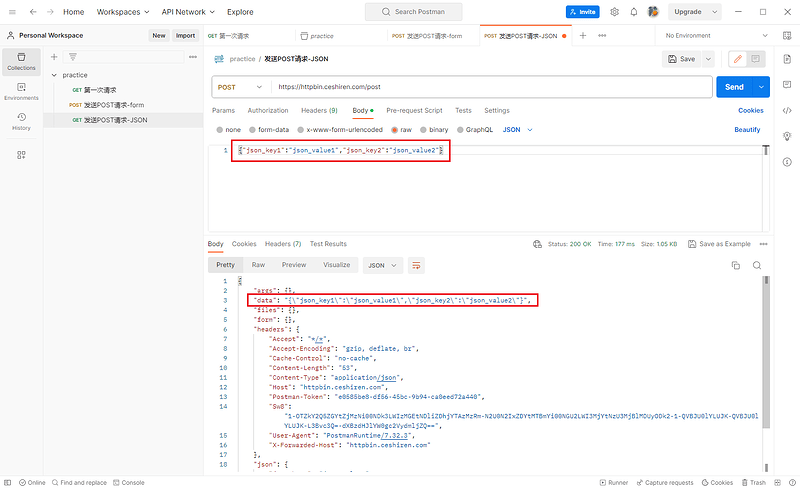Switch to the Raw response view
This screenshot has height=489, width=800.
coord(258,265)
